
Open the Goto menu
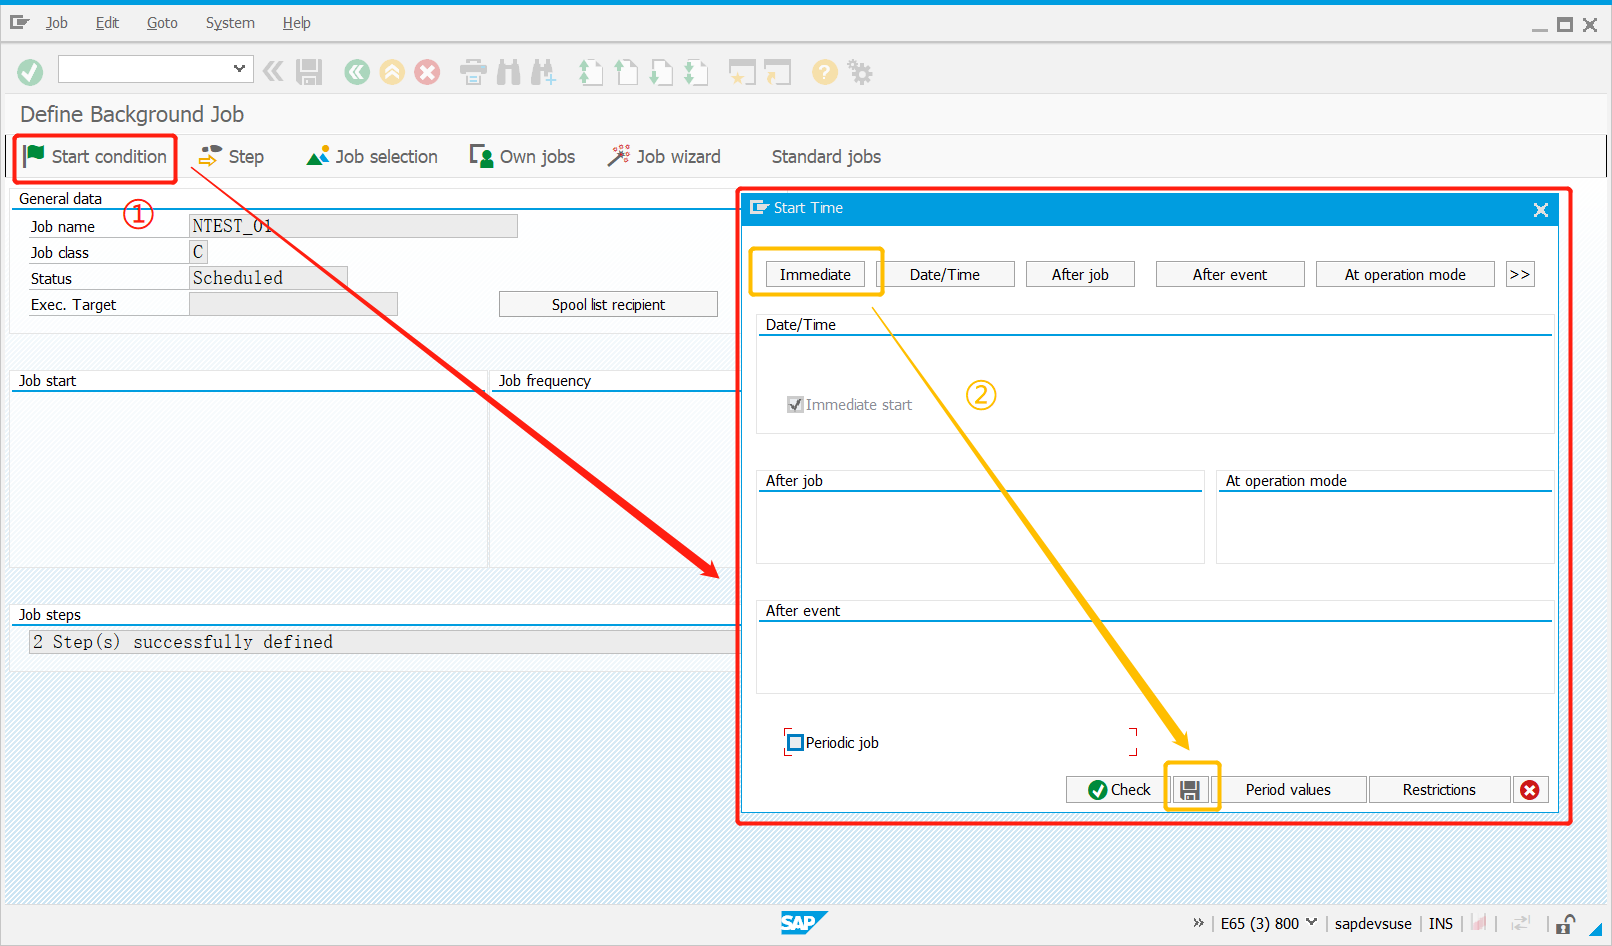161,22
